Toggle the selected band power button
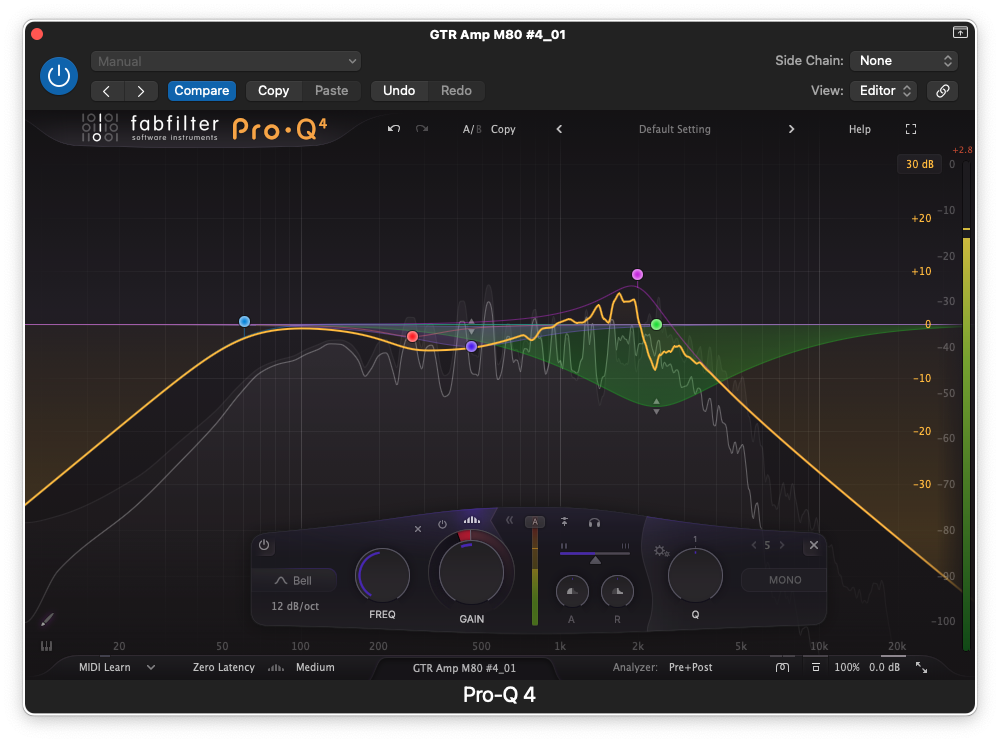Viewport: 1000px width, 743px height. pyautogui.click(x=264, y=545)
